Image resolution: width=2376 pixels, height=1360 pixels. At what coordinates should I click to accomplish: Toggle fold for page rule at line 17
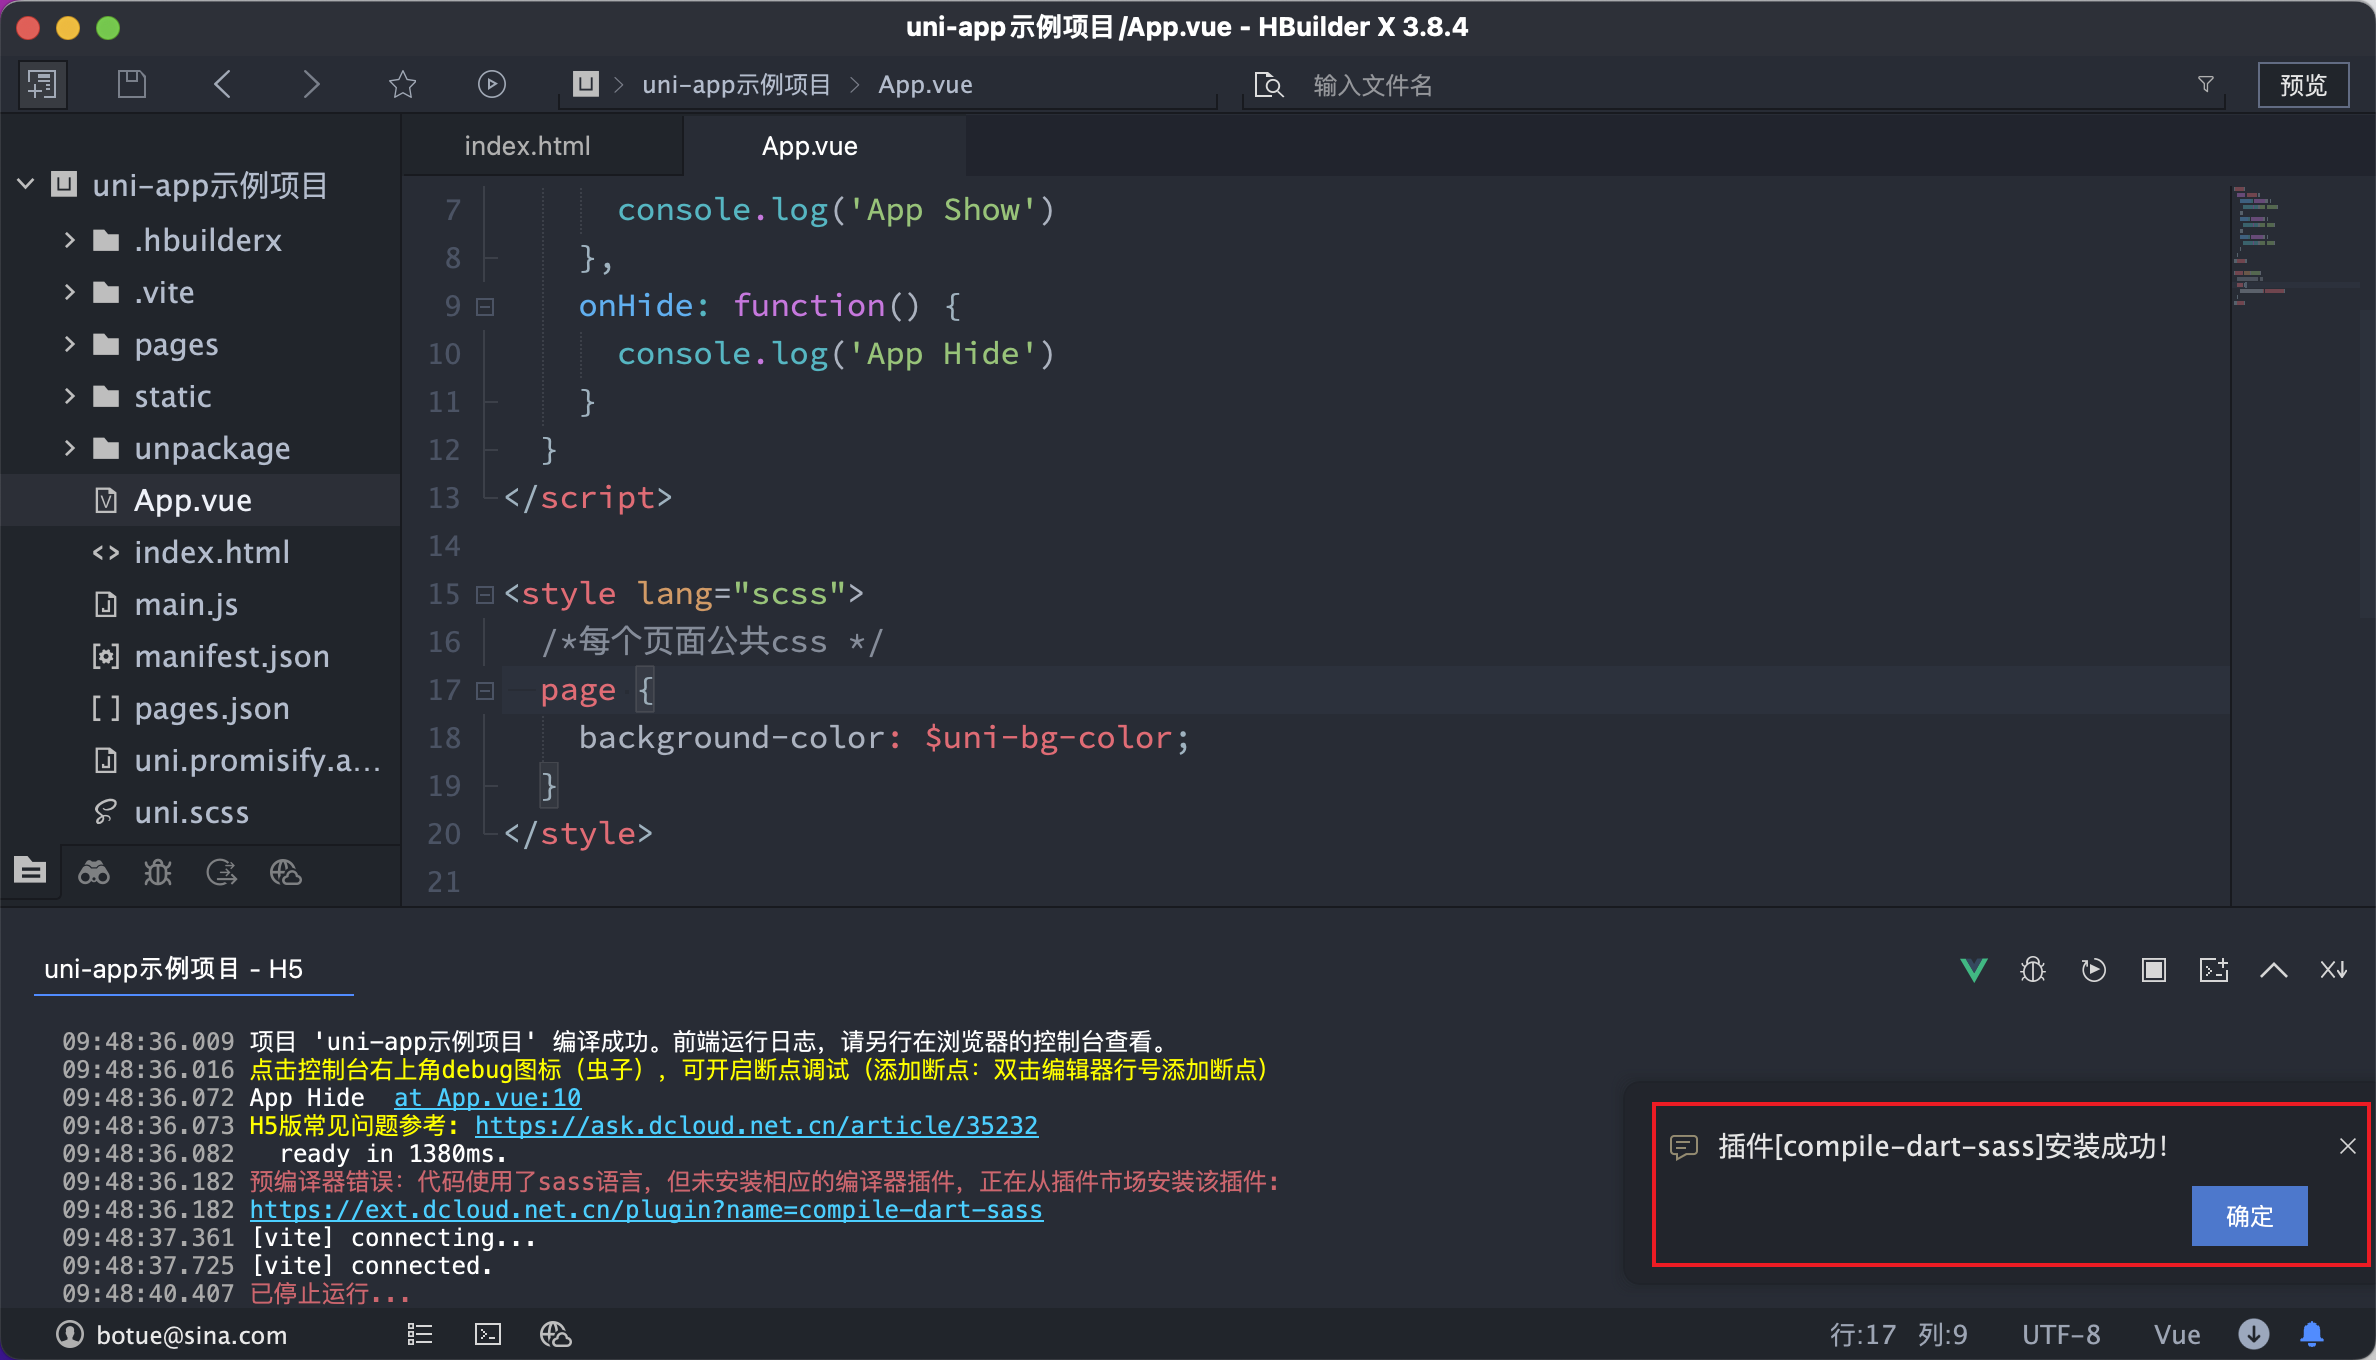click(485, 690)
